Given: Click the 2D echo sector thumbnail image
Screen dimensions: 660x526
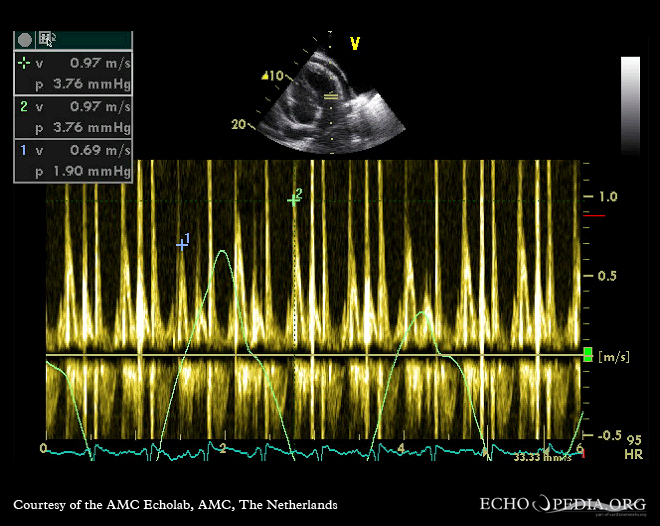Looking at the screenshot, I should [x=330, y=100].
